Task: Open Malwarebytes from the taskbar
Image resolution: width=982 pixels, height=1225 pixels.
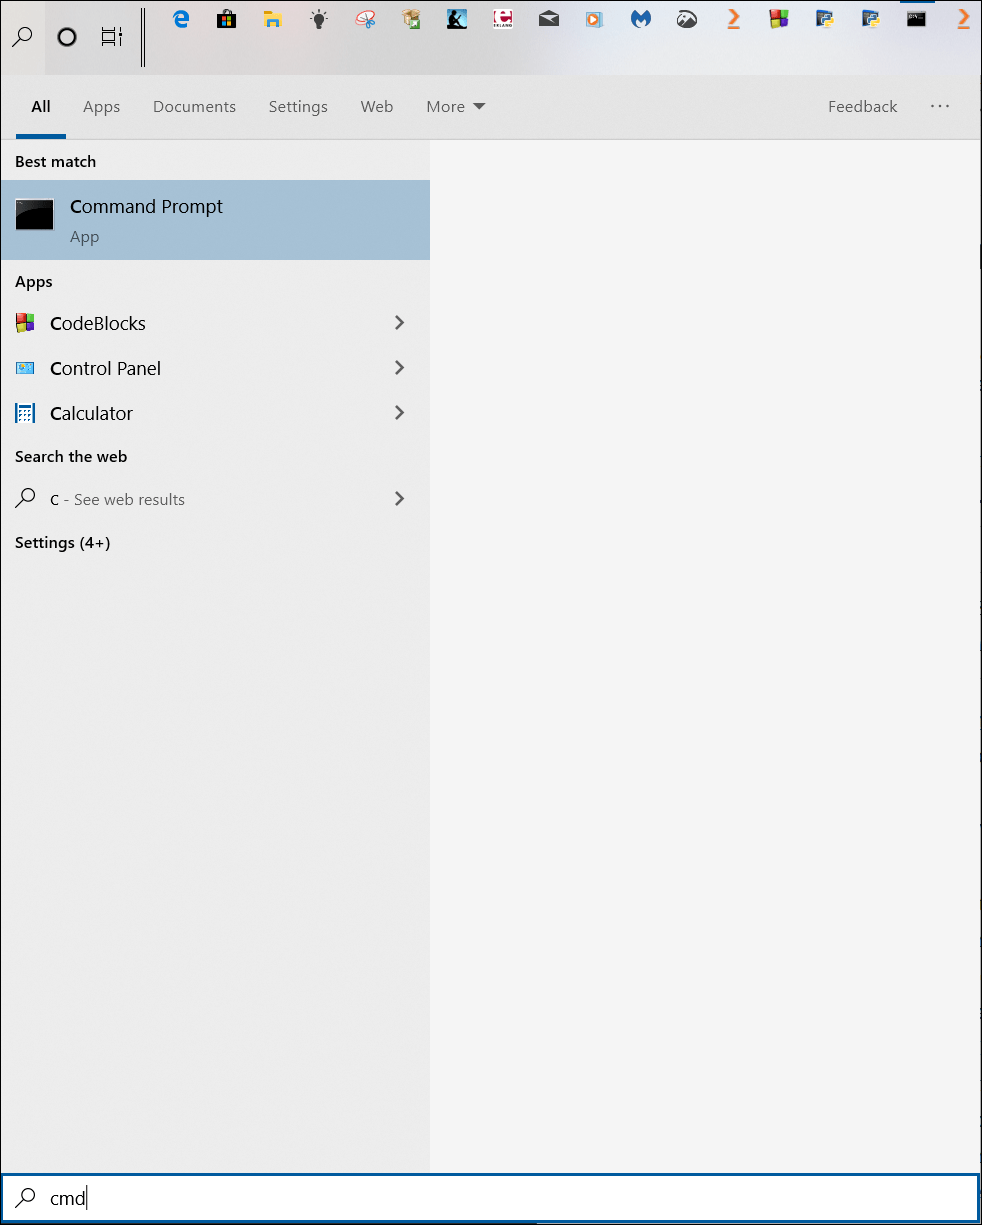Action: click(x=640, y=18)
